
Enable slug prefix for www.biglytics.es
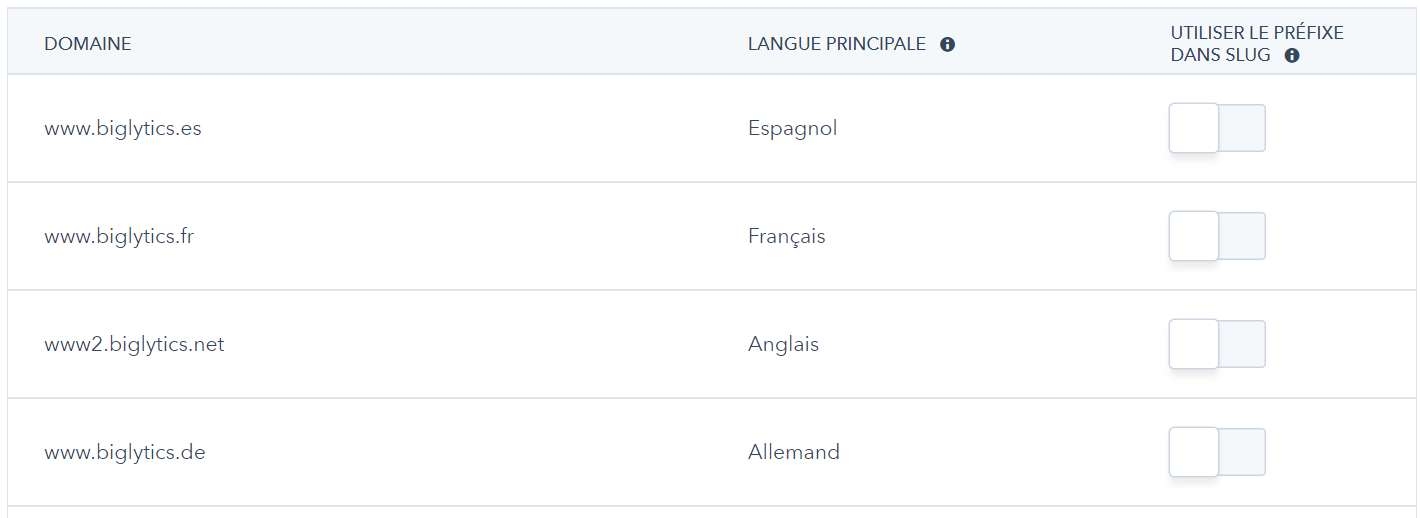(1217, 128)
